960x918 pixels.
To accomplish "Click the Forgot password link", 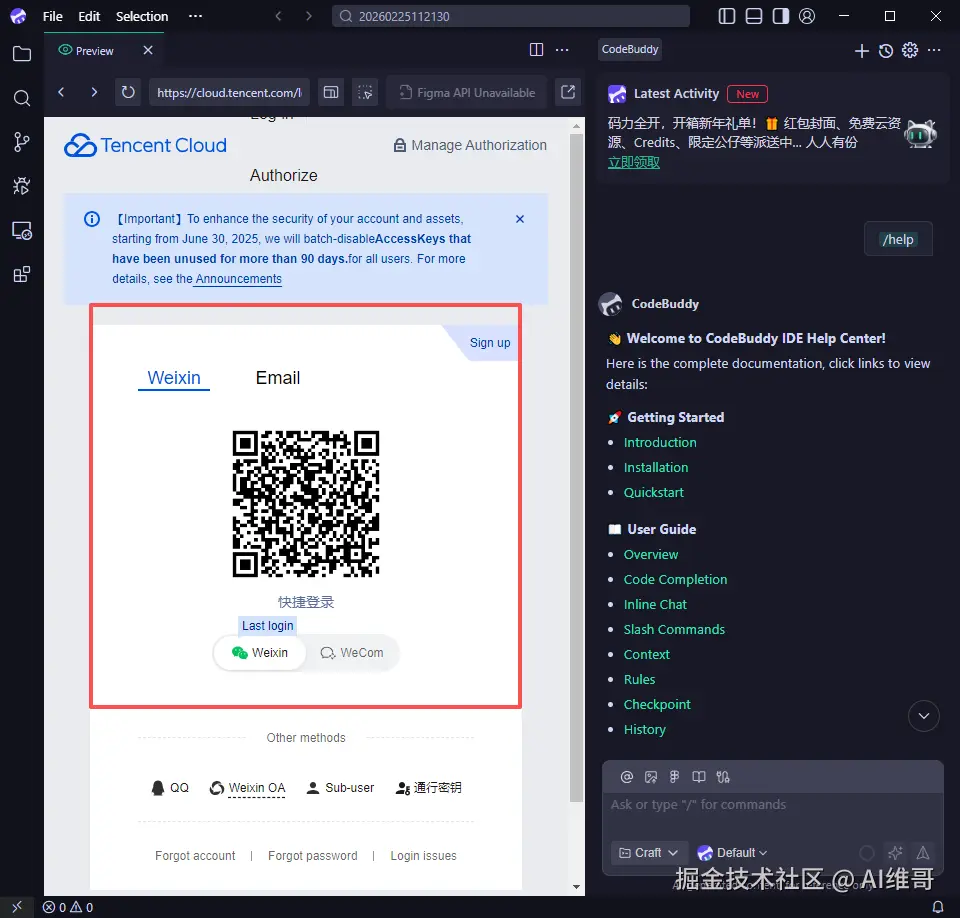I will 313,856.
